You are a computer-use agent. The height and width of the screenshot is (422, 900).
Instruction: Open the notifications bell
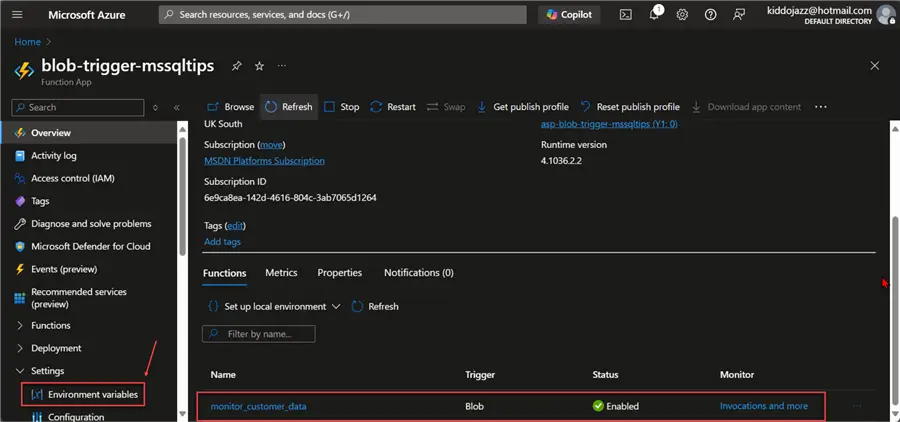(654, 15)
